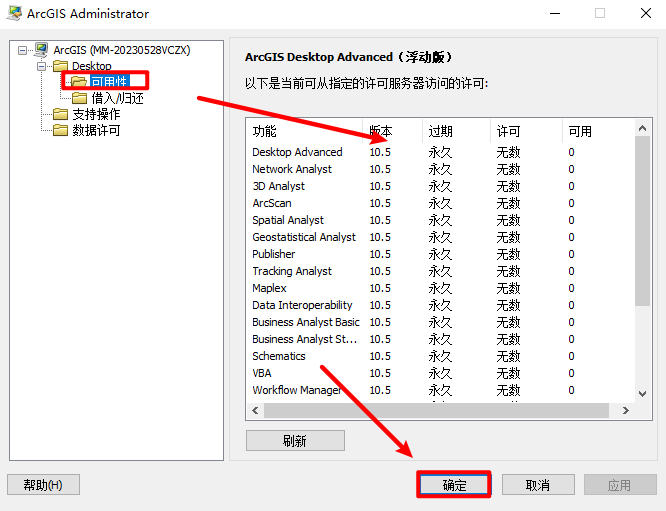
Task: Click the 数据许可 folder icon
Action: pyautogui.click(x=61, y=130)
